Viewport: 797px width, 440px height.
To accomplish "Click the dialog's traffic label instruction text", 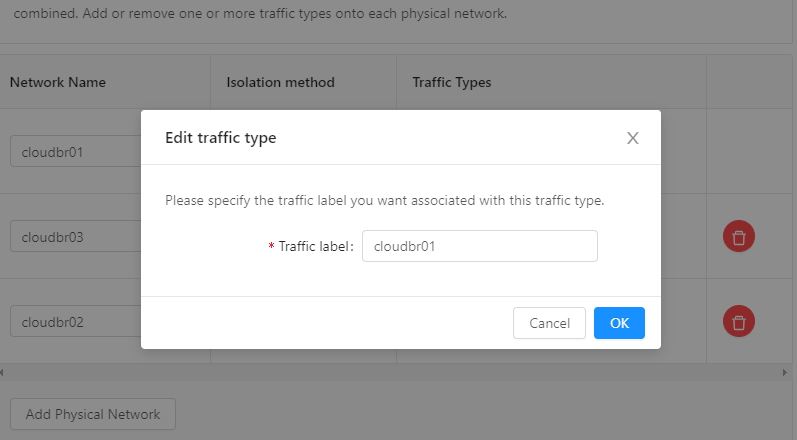I will click(x=385, y=200).
